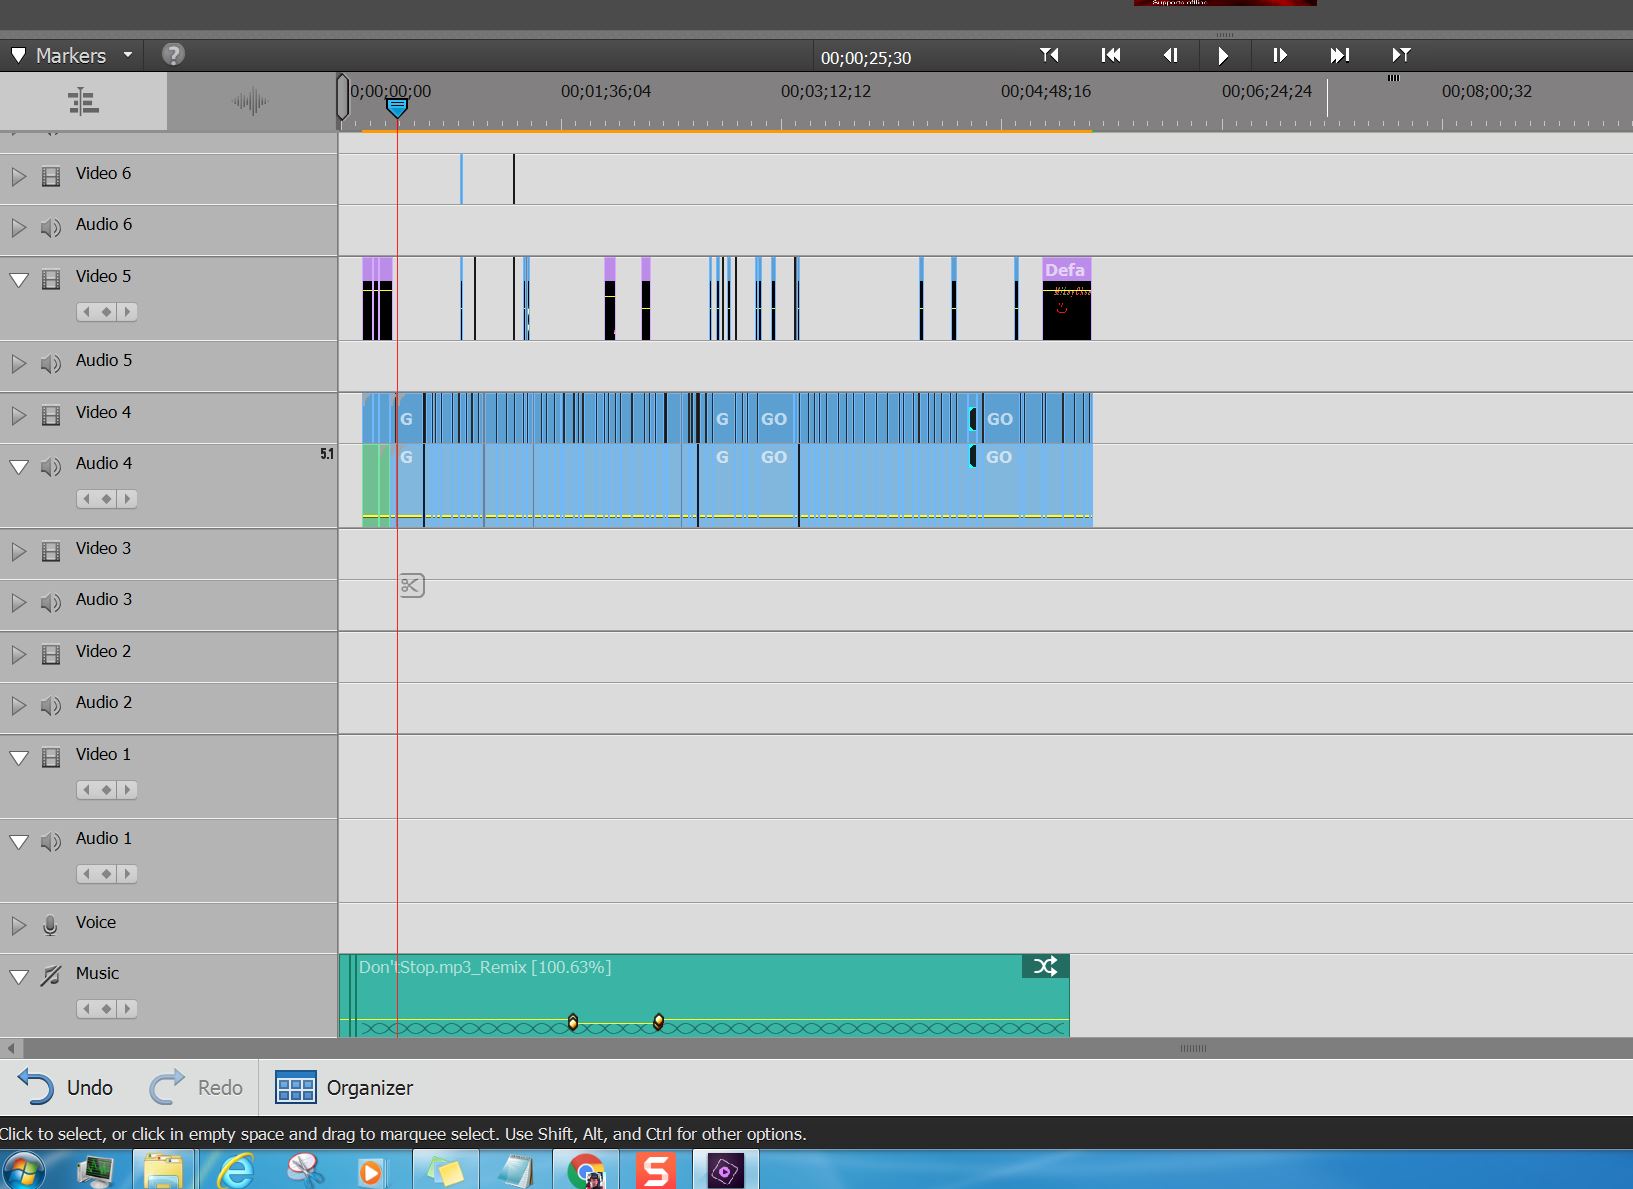Click the scissors split clip icon
Viewport: 1633px width, 1189px height.
point(411,586)
